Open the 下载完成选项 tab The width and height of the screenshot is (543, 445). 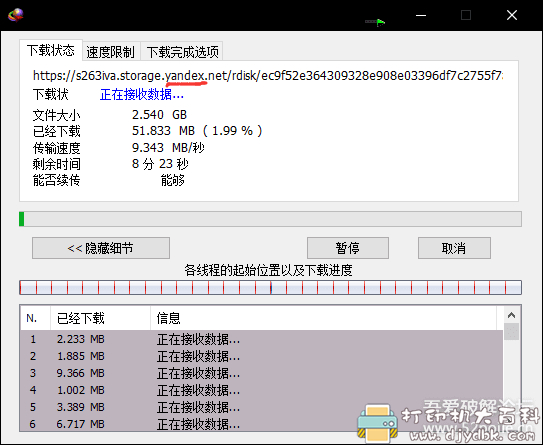(x=183, y=52)
